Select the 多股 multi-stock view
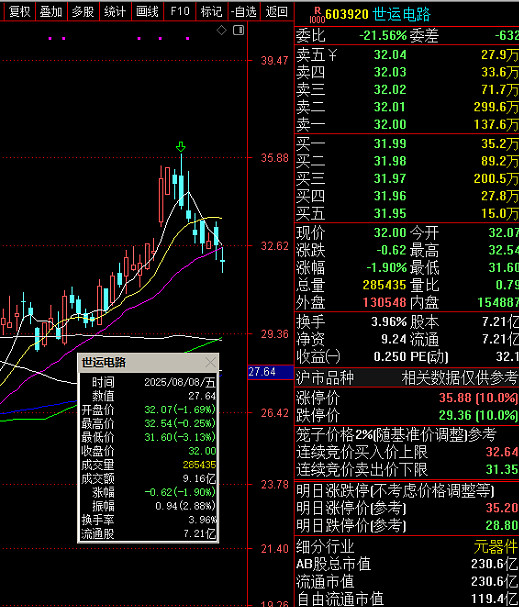This screenshot has height=607, width=519. point(83,12)
